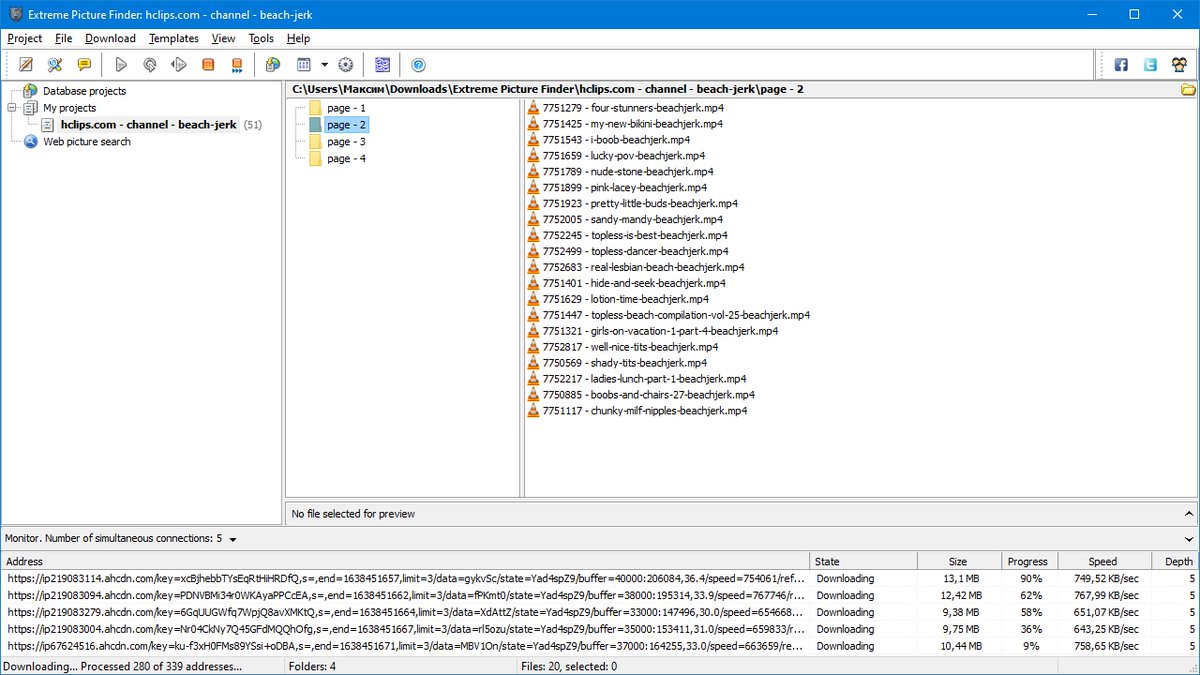Click the folder path bar ending in page - 2

pos(732,89)
